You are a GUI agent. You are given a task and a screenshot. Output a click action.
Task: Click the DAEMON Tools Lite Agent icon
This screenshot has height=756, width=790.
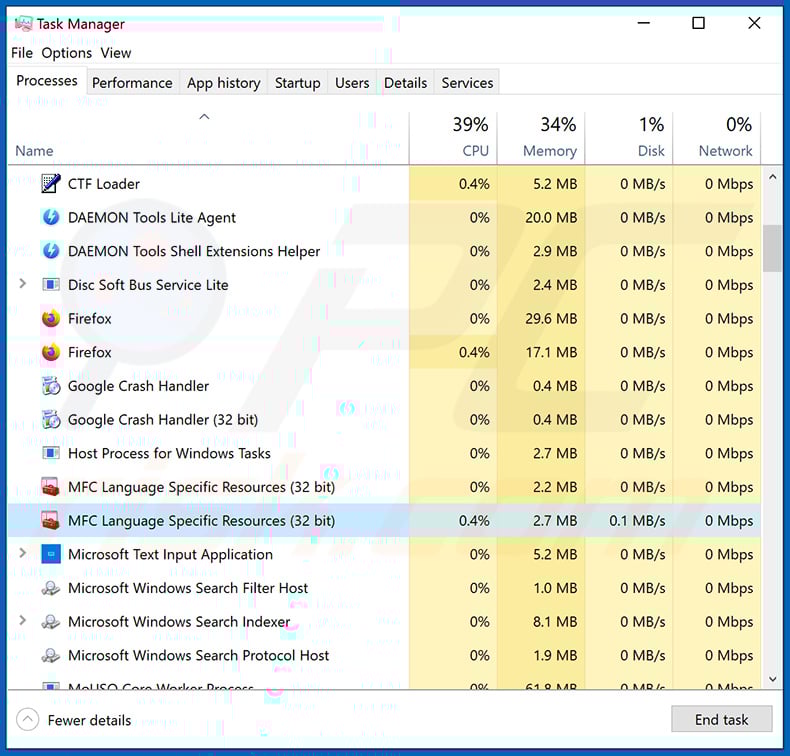click(51, 217)
